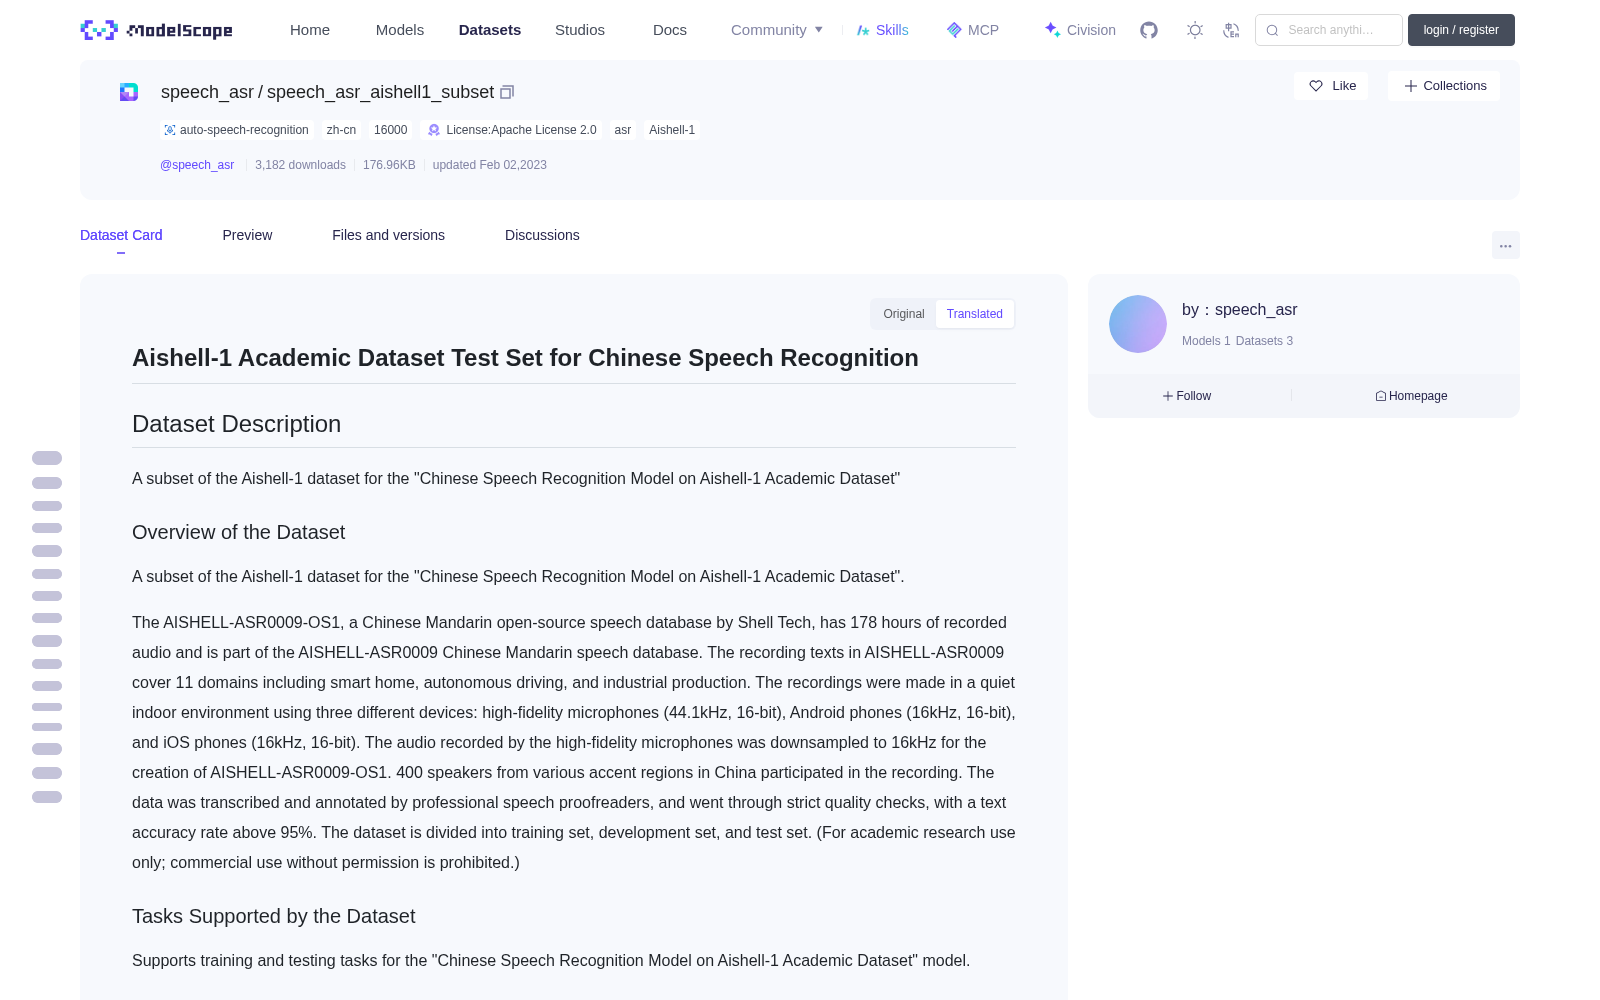
Task: Click 'Datasets 3' count text
Action: (1264, 341)
